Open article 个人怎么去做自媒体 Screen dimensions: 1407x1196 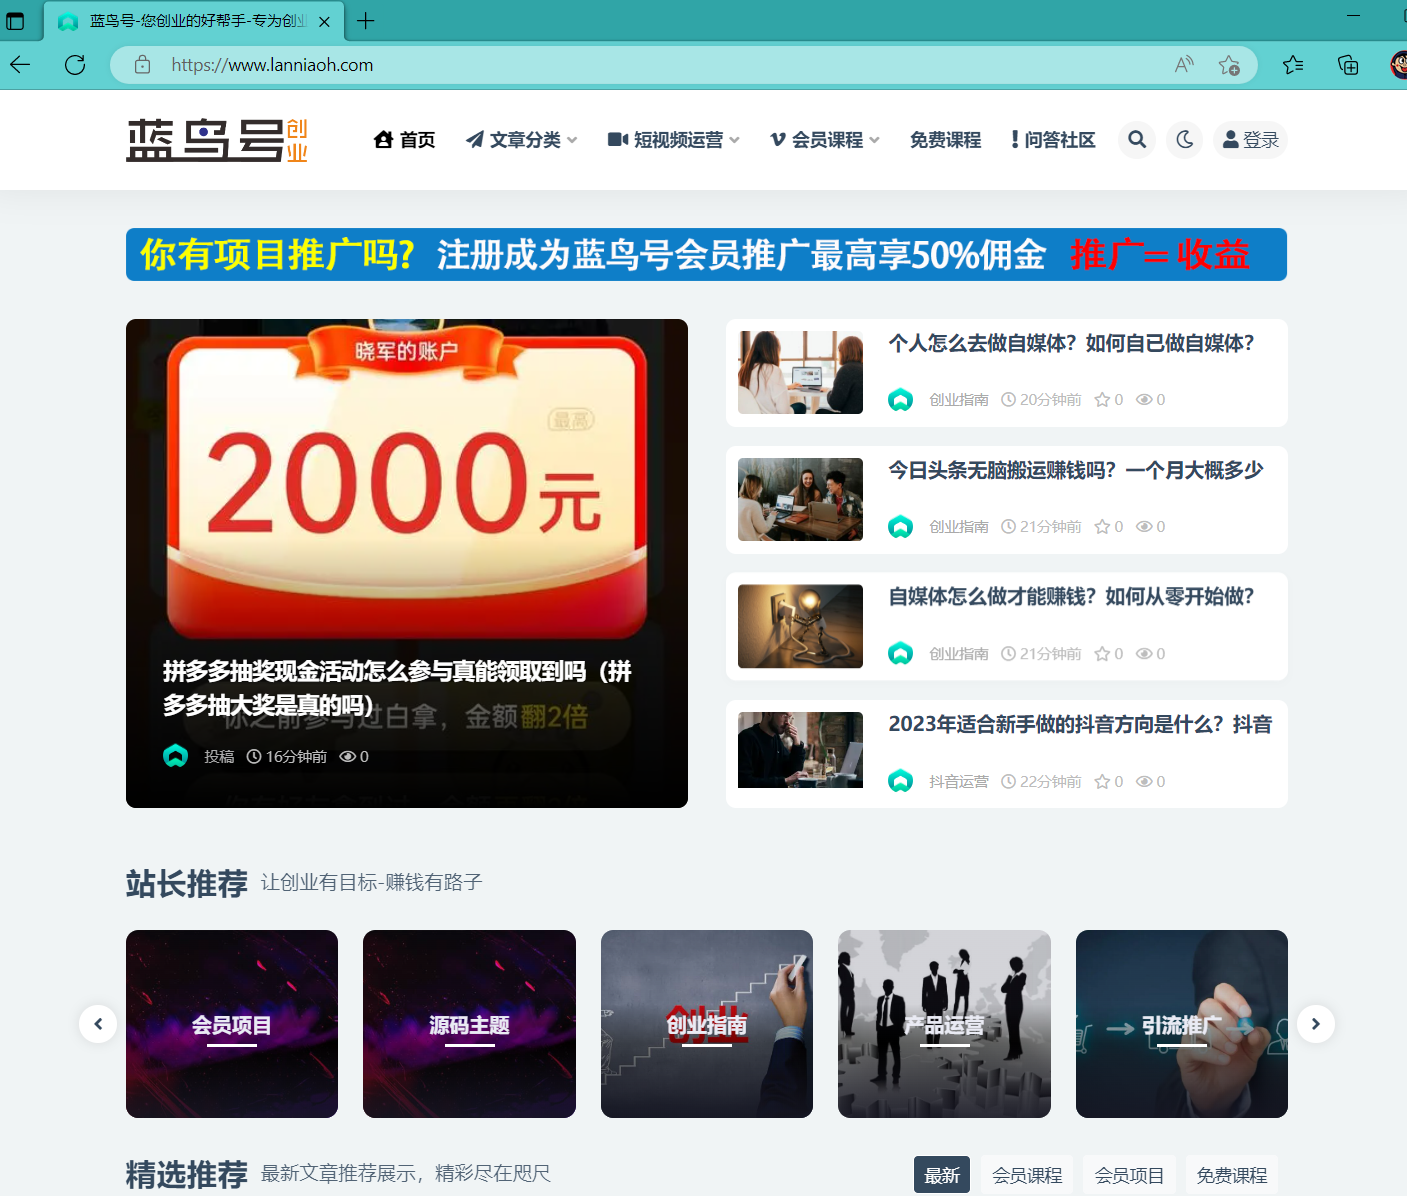1071,344
